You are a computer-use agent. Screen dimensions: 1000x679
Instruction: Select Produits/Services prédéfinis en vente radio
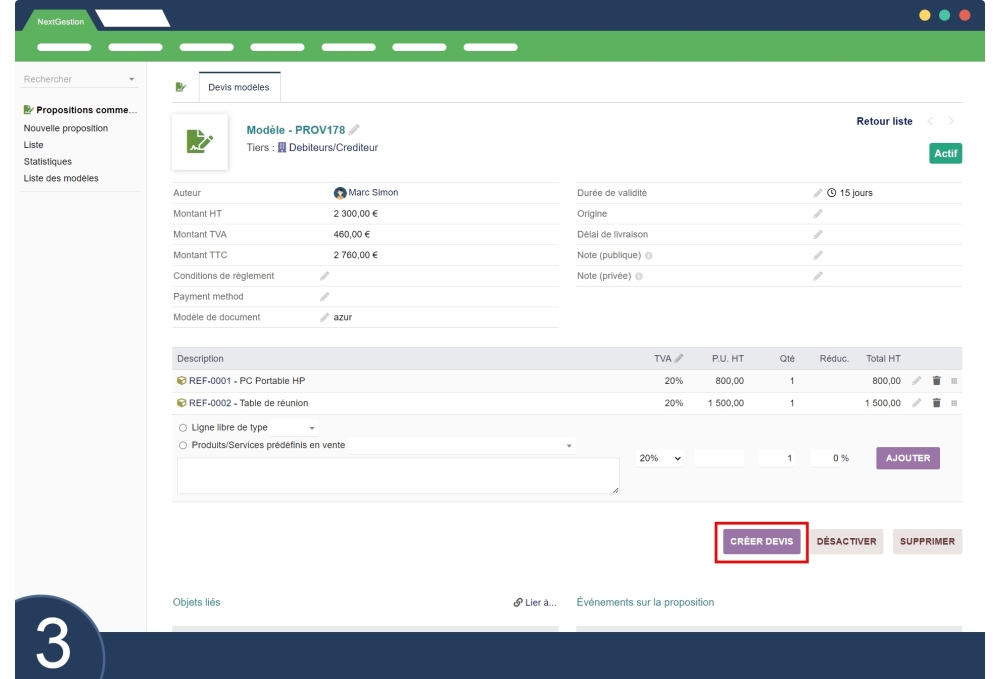coord(182,445)
